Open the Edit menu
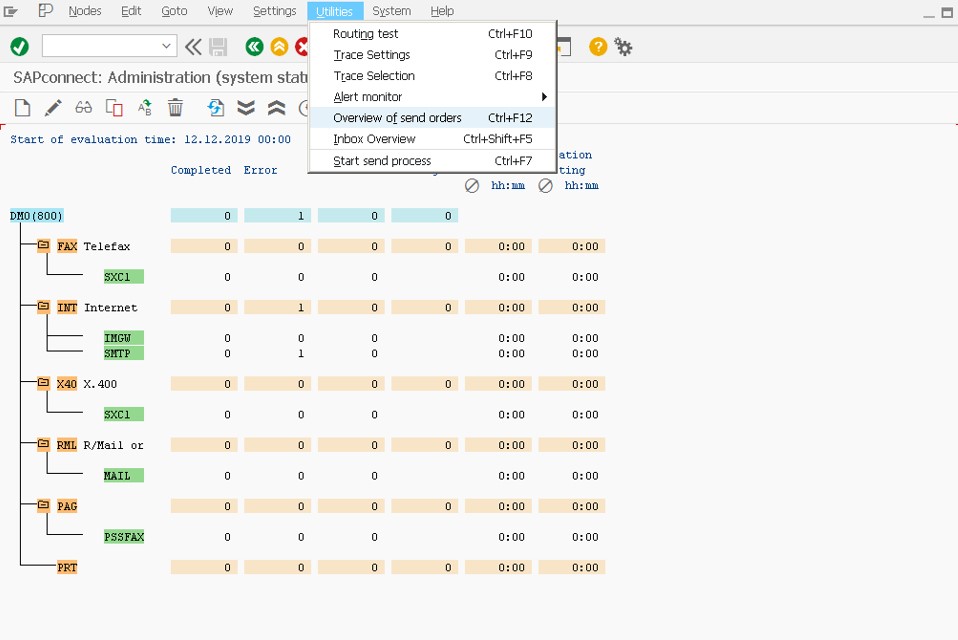 click(x=131, y=11)
